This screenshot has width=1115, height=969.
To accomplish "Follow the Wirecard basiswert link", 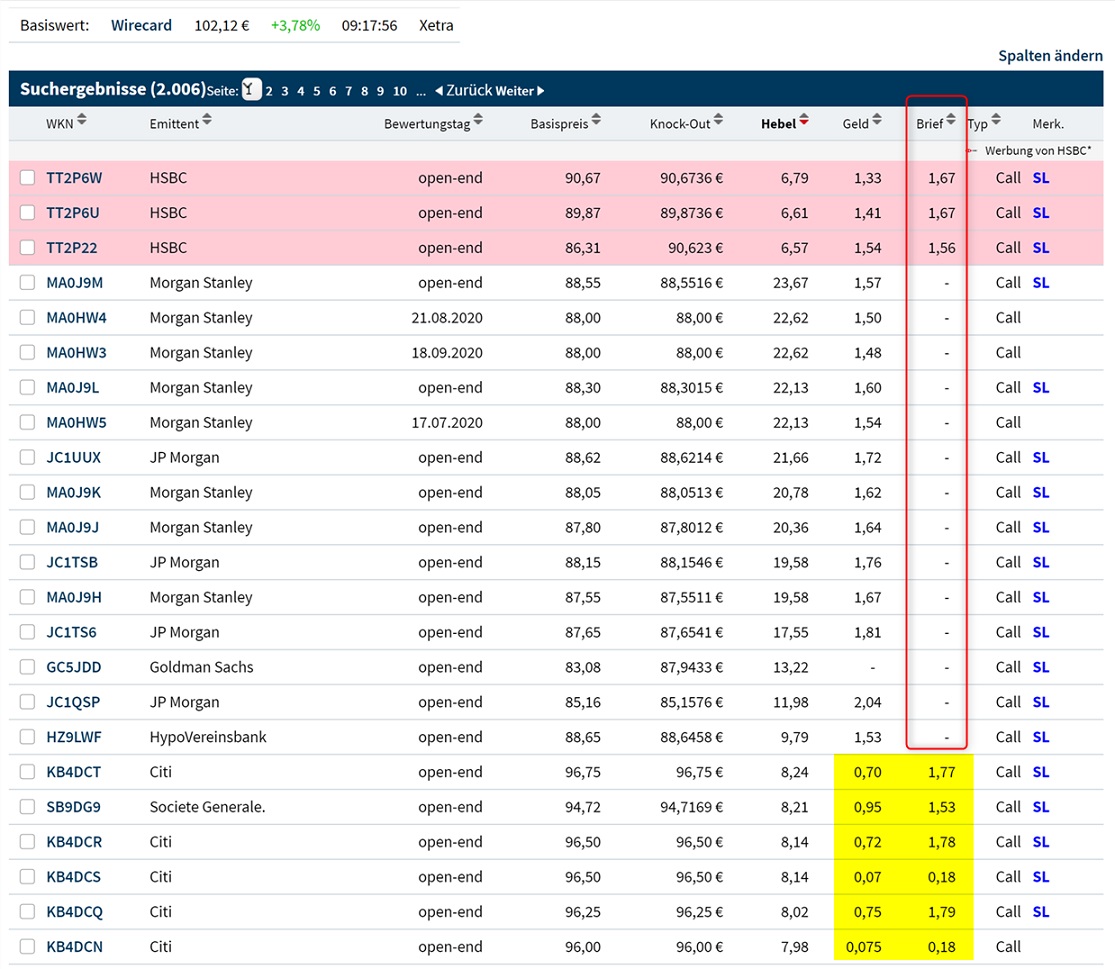I will pyautogui.click(x=141, y=25).
